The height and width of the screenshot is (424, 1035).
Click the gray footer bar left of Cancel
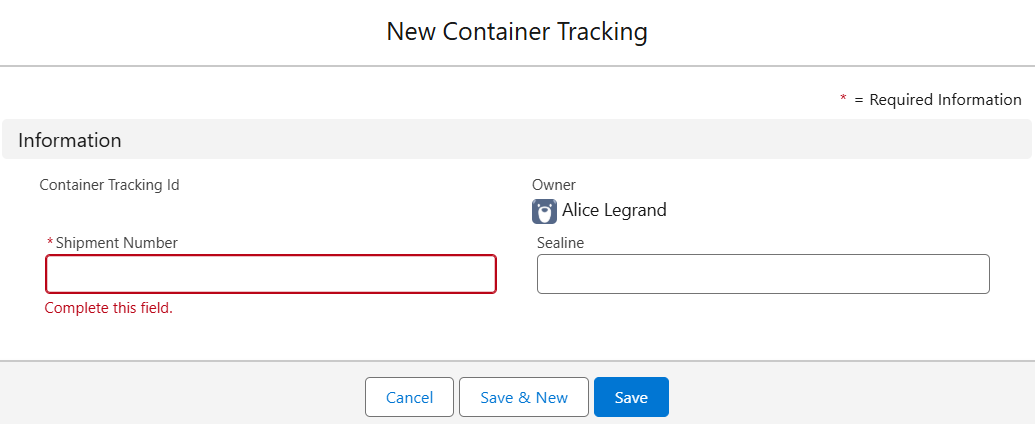180,397
